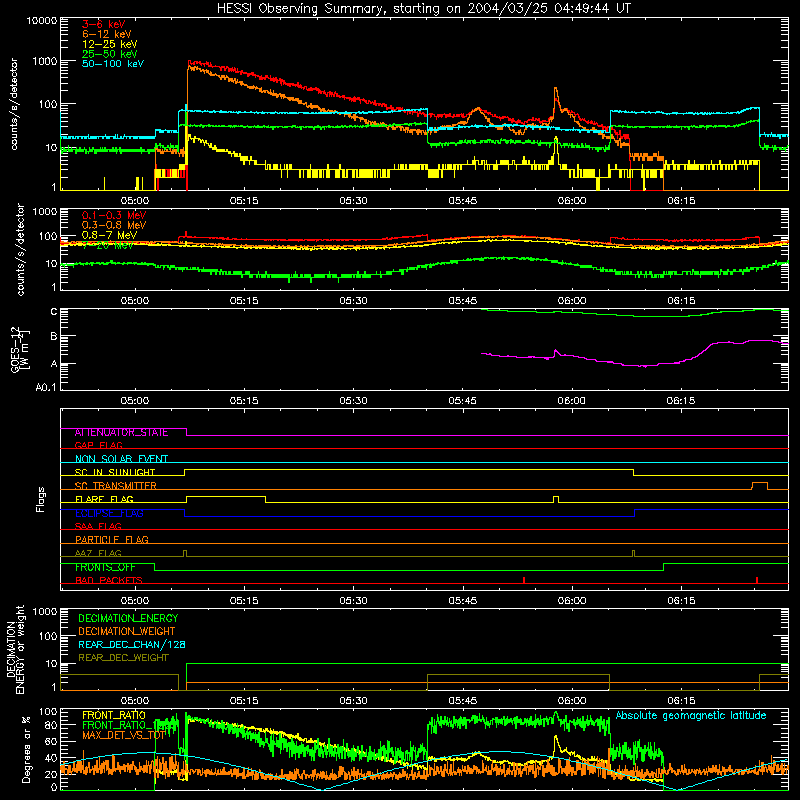Select the ECLIPSE_FLAG label

pyautogui.click(x=109, y=513)
